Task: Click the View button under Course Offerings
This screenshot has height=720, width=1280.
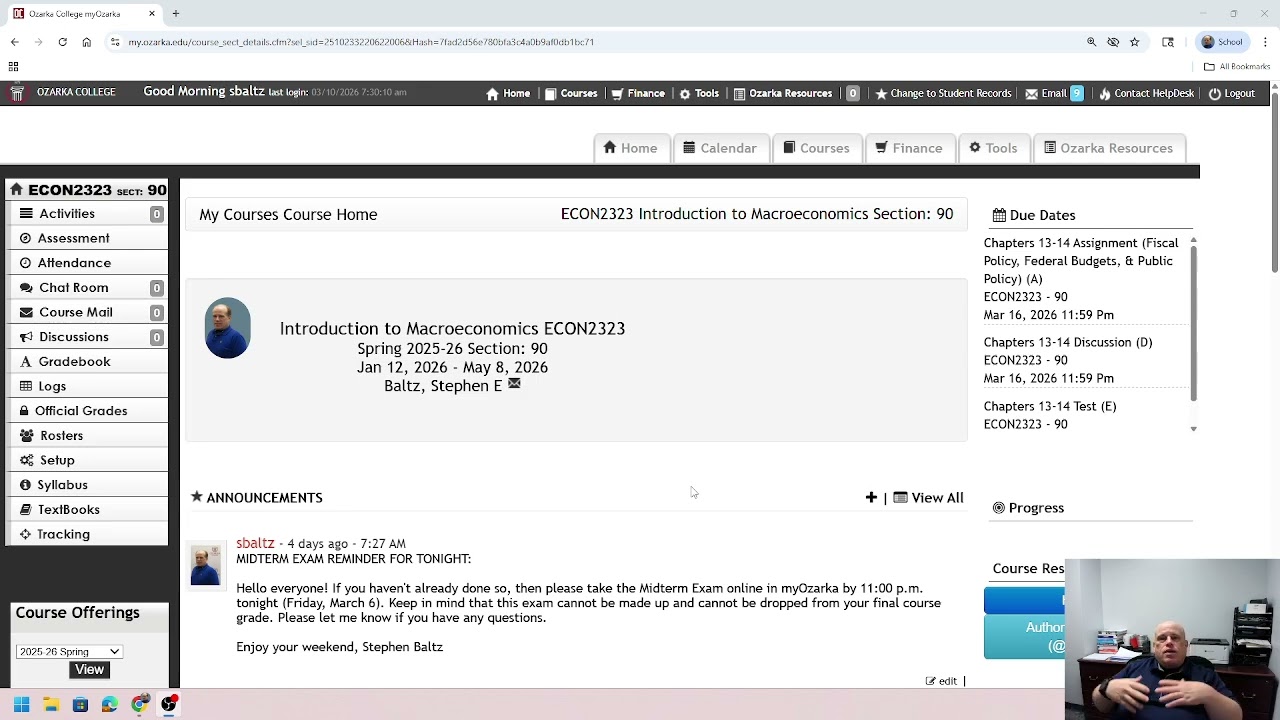Action: [89, 670]
